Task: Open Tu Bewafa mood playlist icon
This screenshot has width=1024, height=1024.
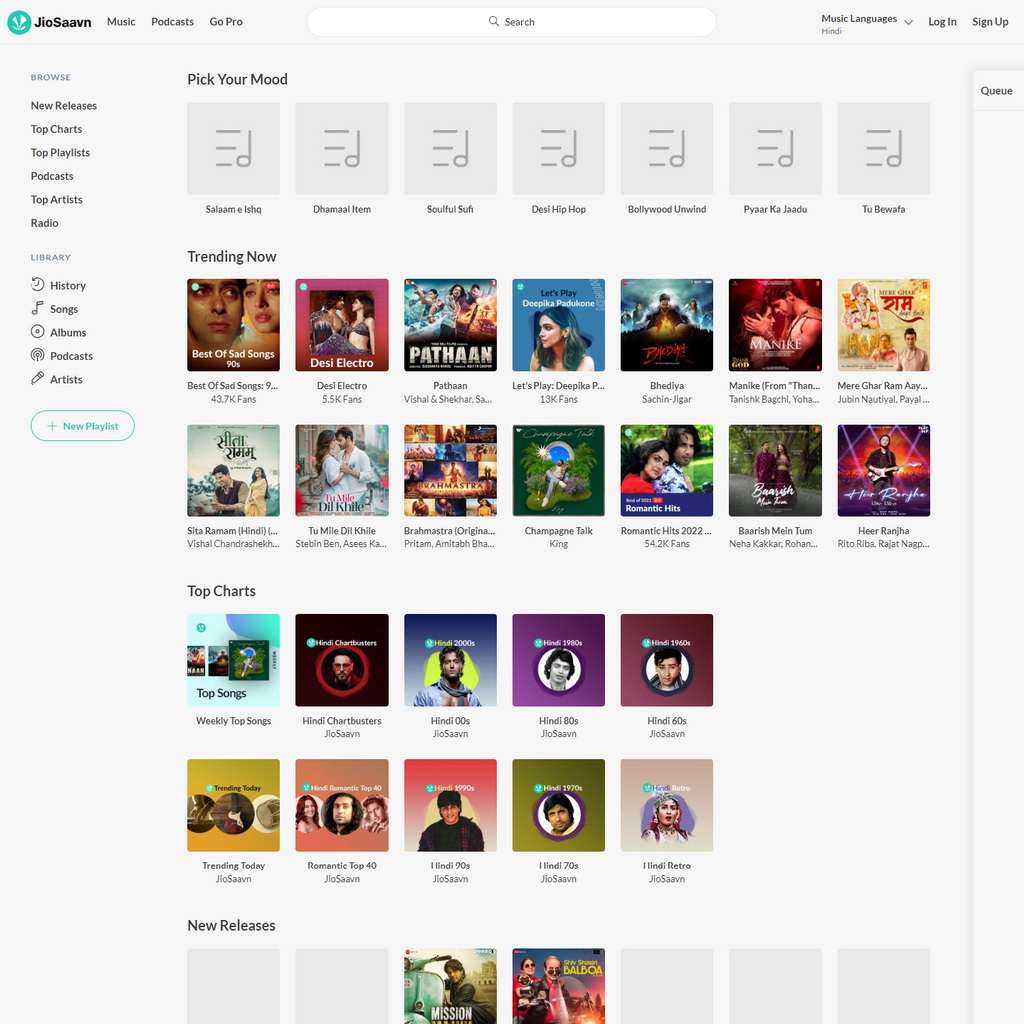Action: click(884, 148)
